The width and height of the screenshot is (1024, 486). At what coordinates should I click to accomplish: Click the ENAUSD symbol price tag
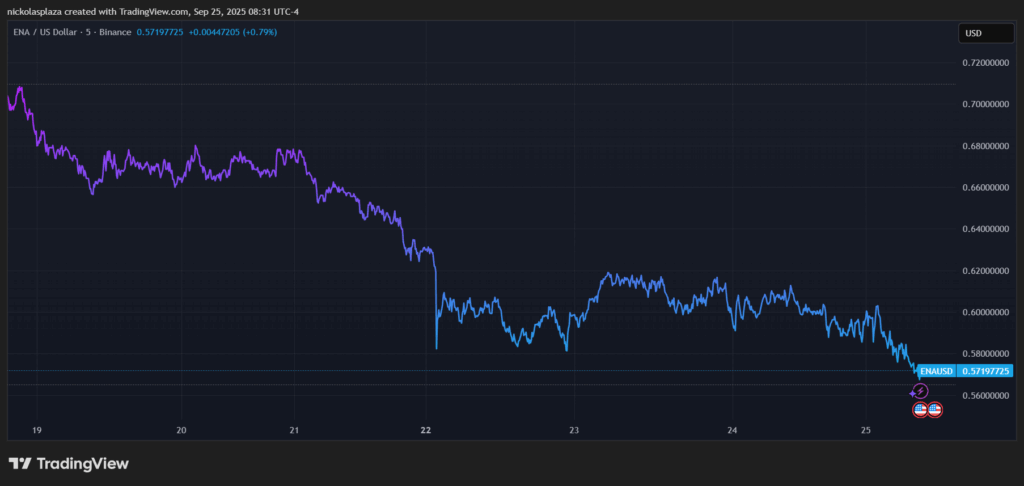[x=937, y=371]
